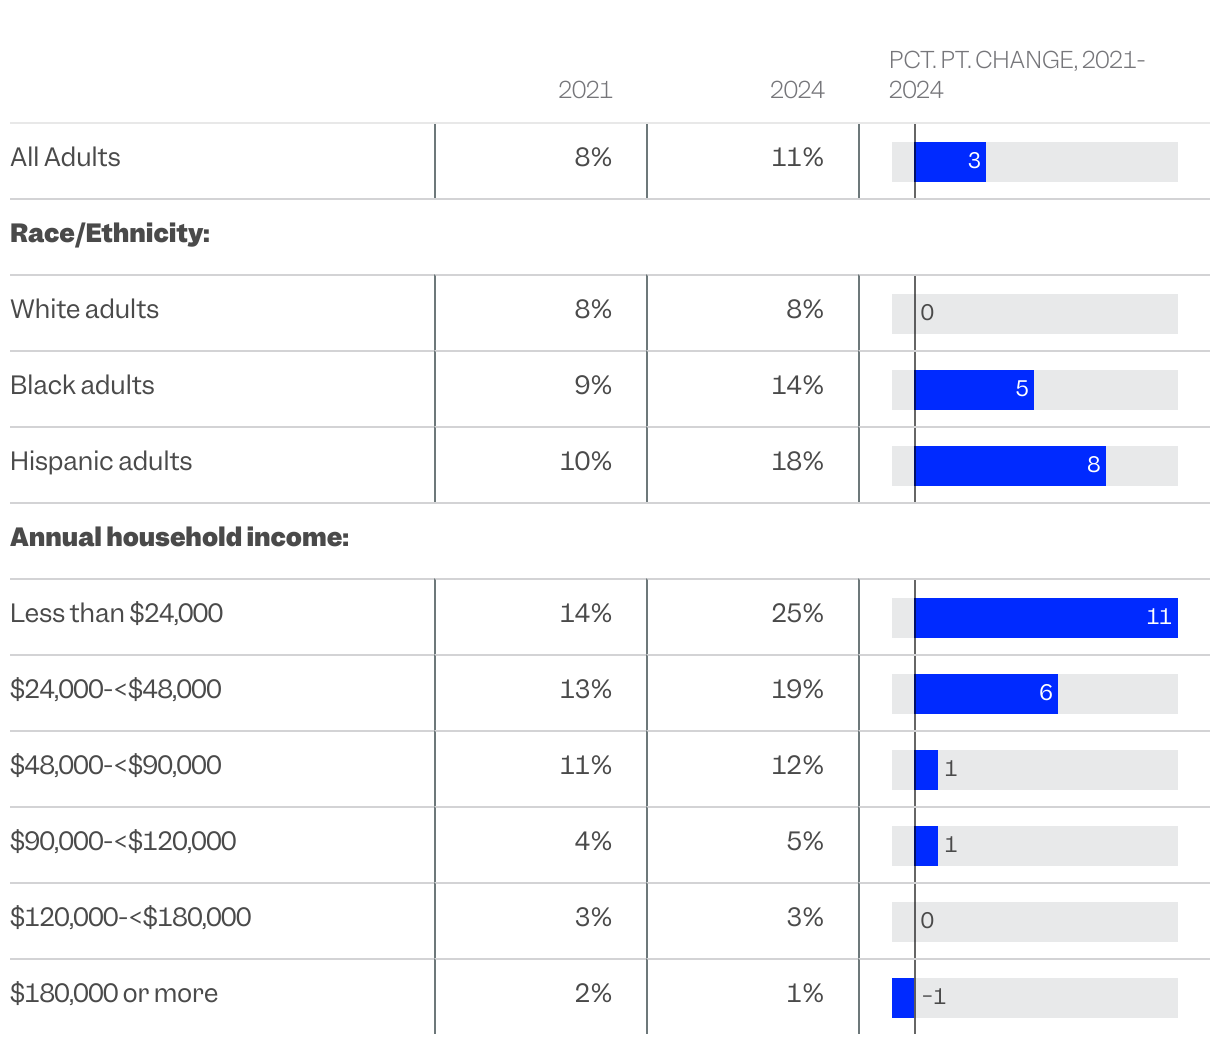Viewport: 1220px width, 1044px height.
Task: Click the $180,000 or more row label
Action: [x=114, y=993]
